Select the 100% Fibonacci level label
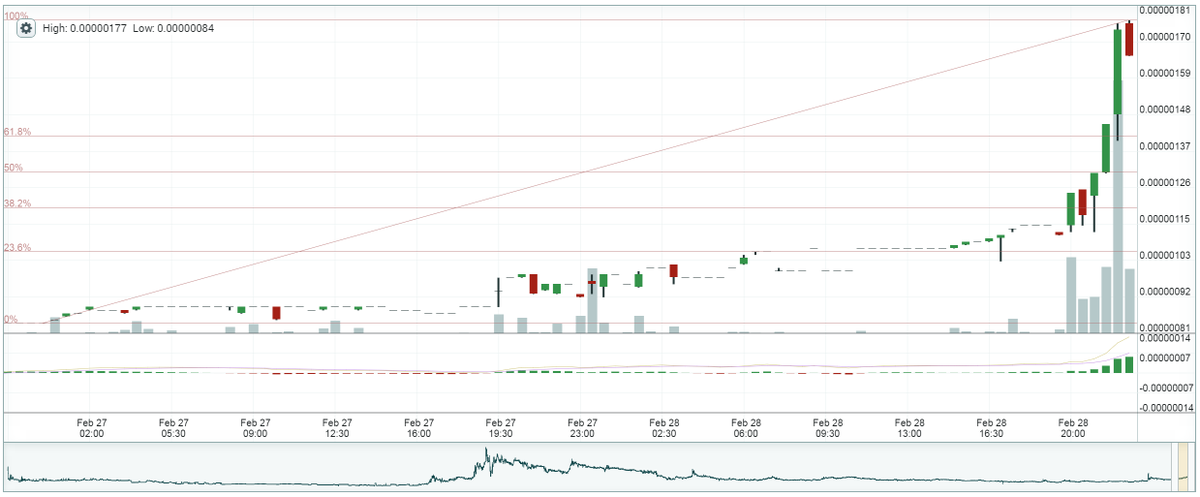Screen dimensions: 1200x497 click(x=15, y=16)
